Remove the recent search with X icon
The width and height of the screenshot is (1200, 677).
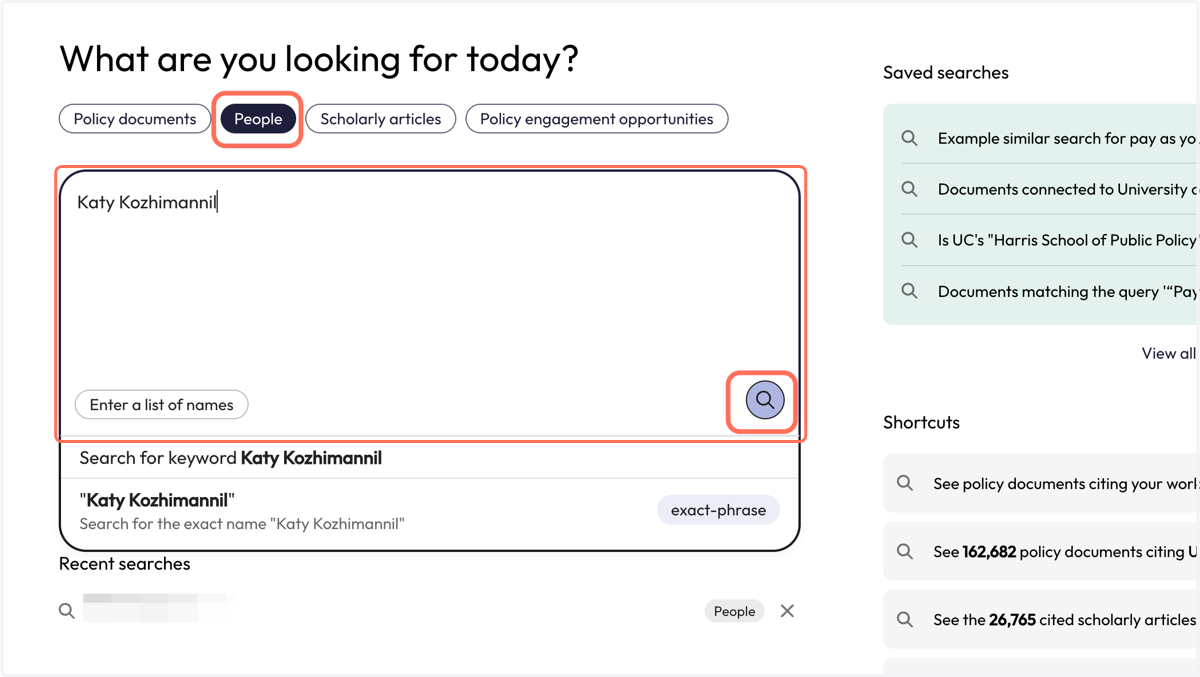(787, 611)
